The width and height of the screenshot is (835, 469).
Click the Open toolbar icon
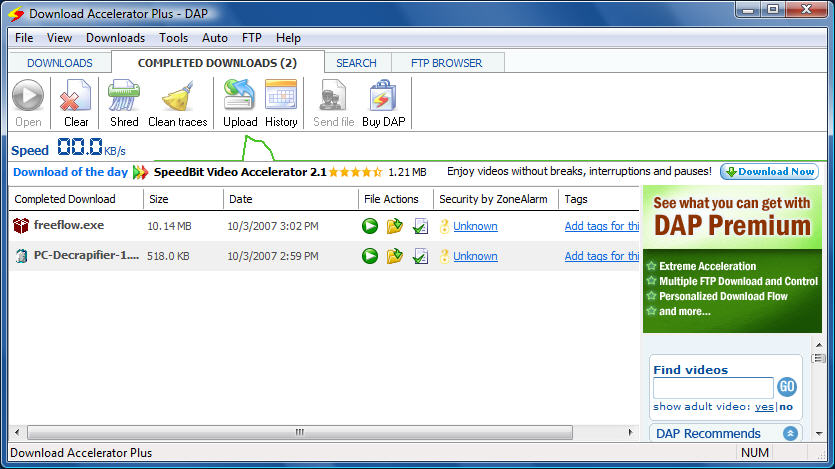click(28, 96)
